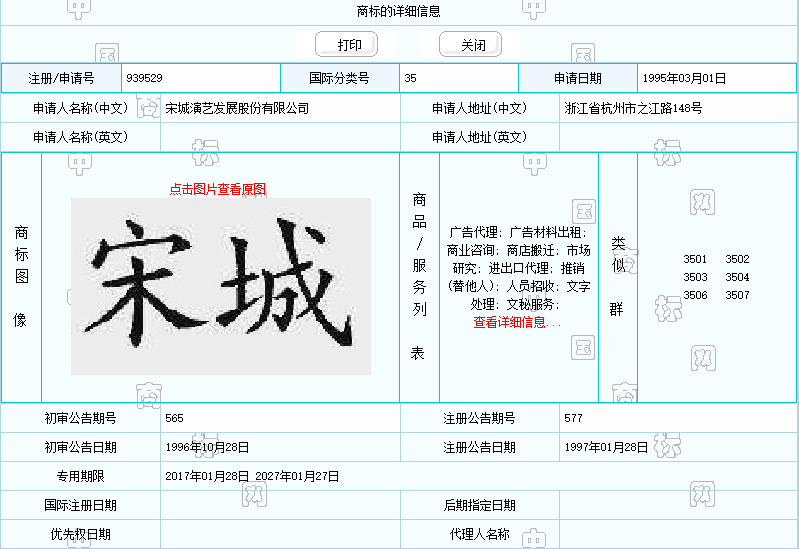Click the 专用期限 label
Screen dimensions: 799x549
[x=81, y=476]
